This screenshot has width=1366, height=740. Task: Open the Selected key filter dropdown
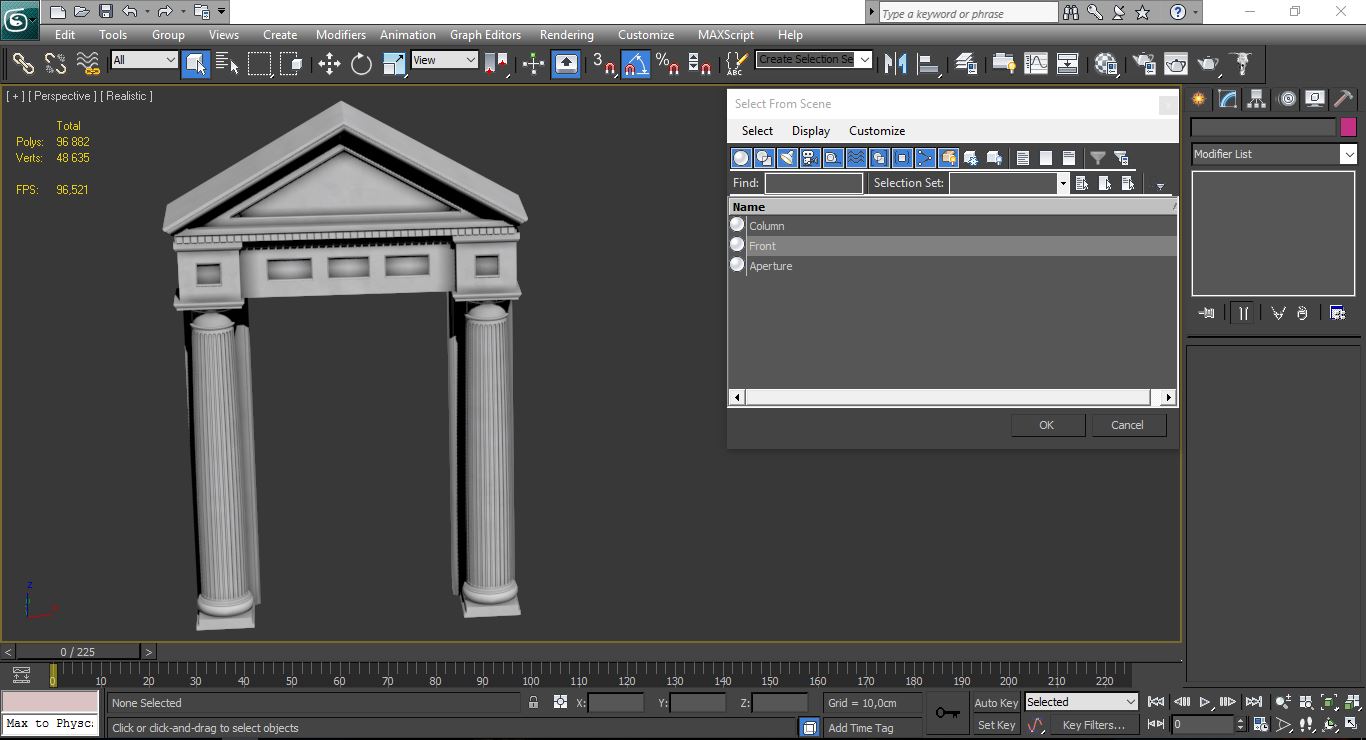1081,702
